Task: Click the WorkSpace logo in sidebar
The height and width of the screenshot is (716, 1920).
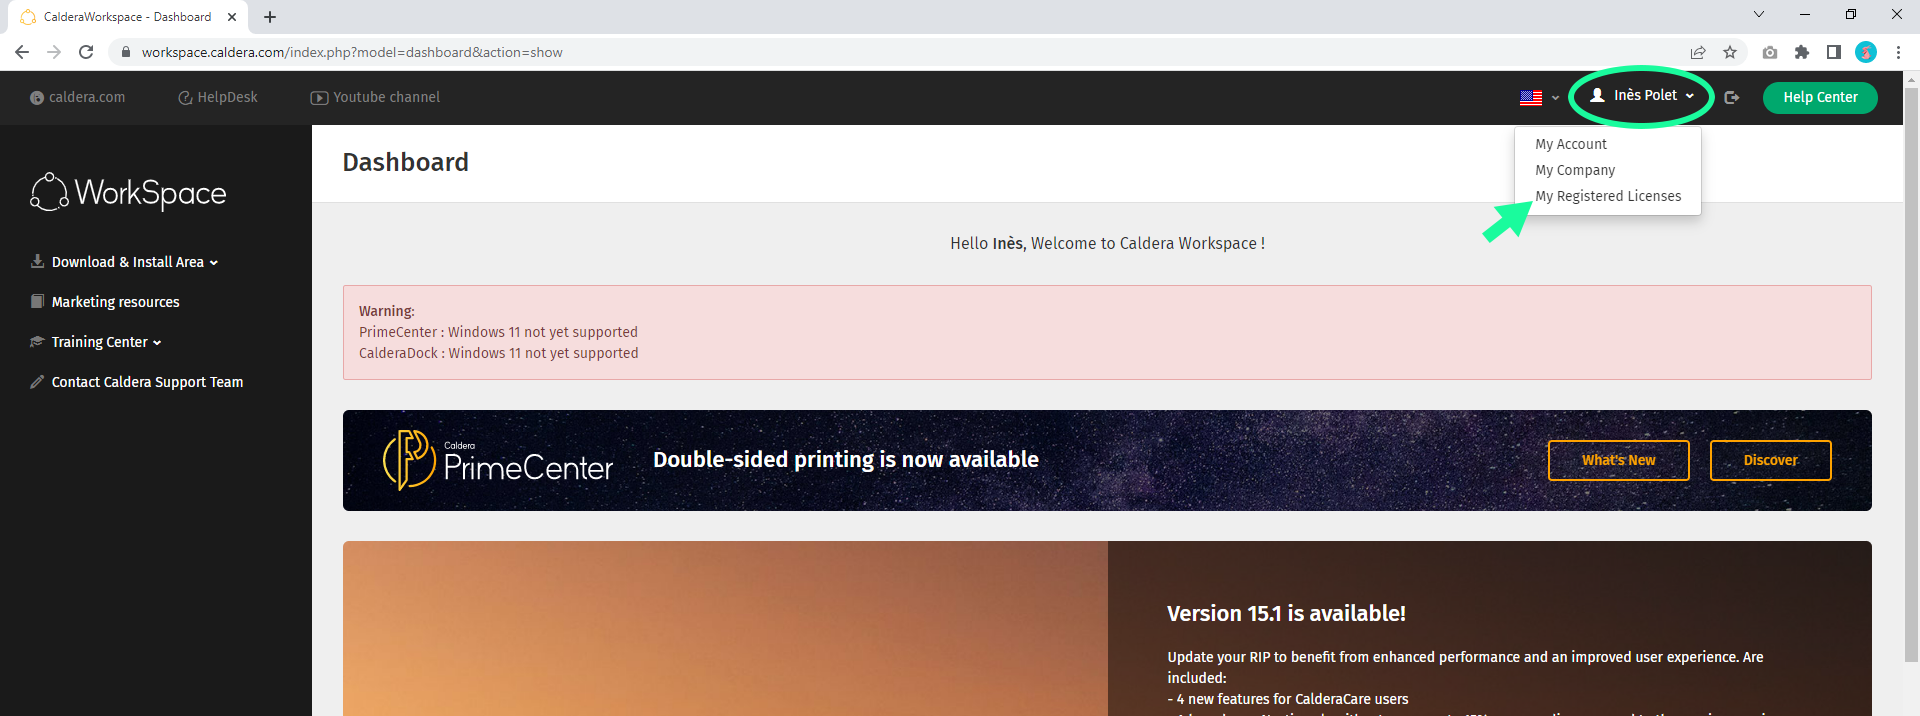Action: (129, 193)
